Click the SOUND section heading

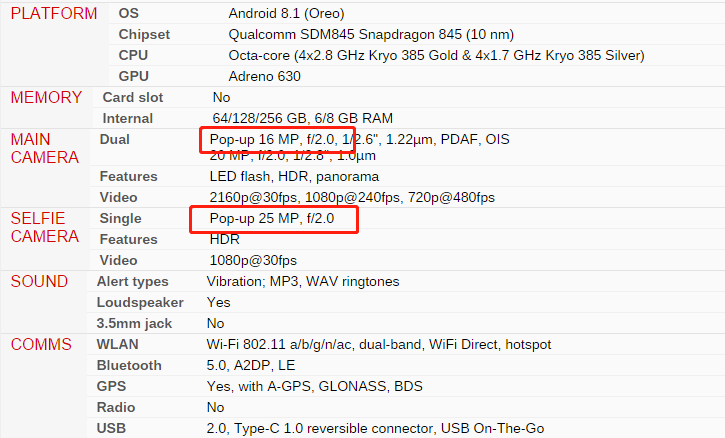(40, 281)
